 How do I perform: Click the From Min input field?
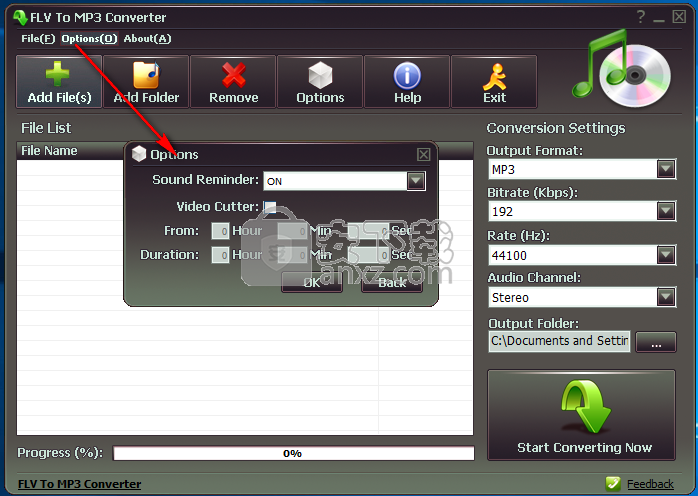pyautogui.click(x=292, y=231)
